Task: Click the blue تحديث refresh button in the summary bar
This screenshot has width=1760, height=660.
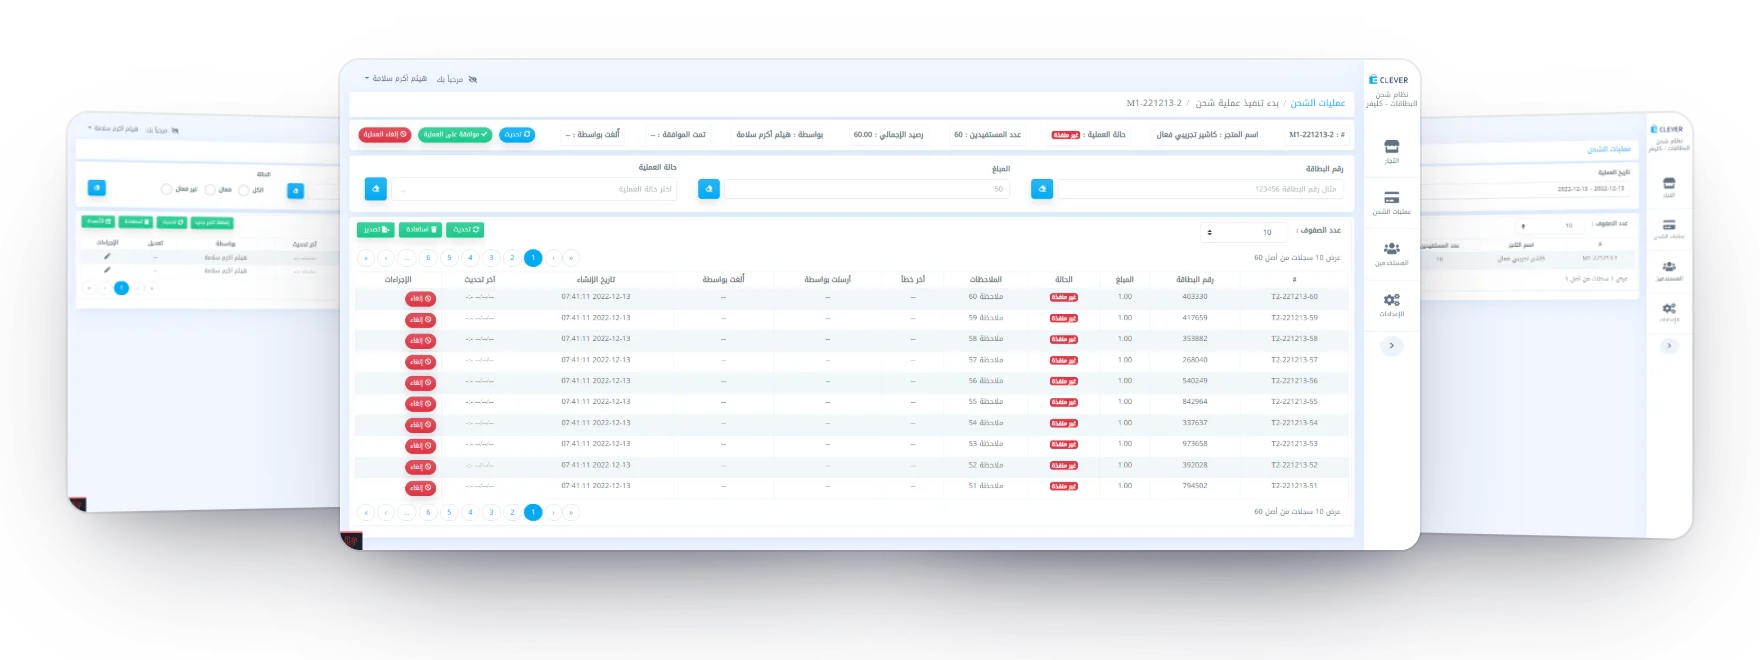Action: (x=517, y=134)
